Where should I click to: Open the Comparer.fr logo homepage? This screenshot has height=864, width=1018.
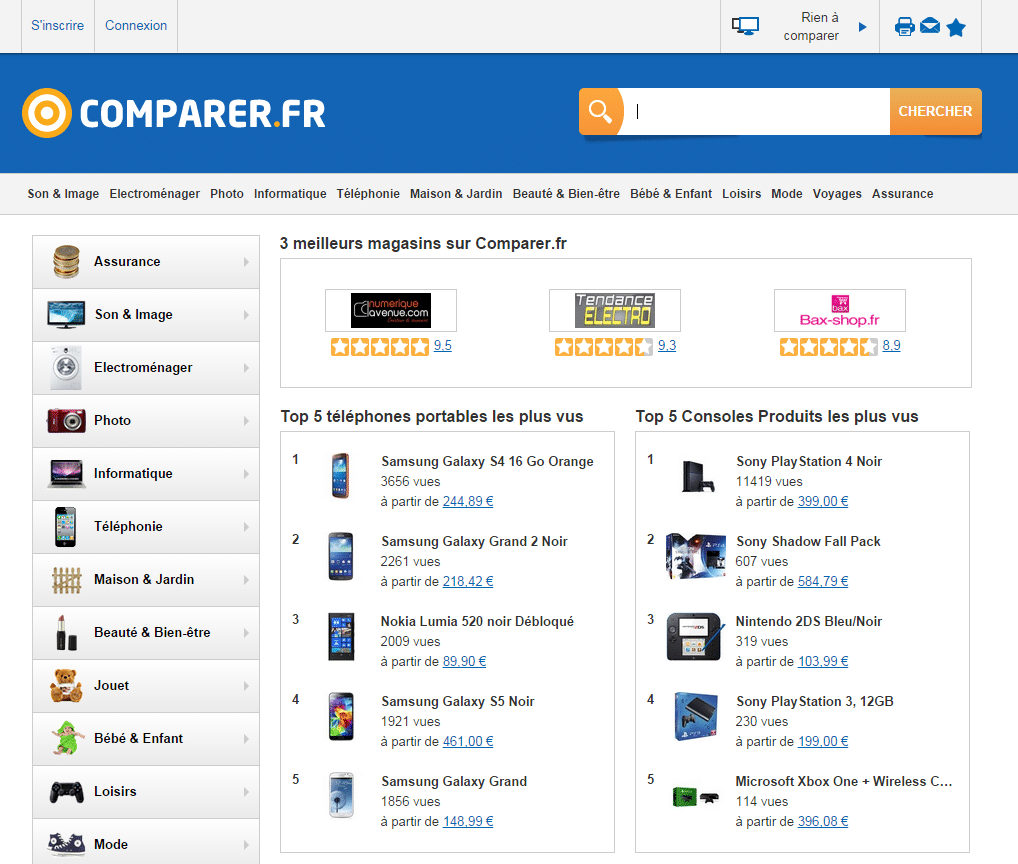[174, 113]
